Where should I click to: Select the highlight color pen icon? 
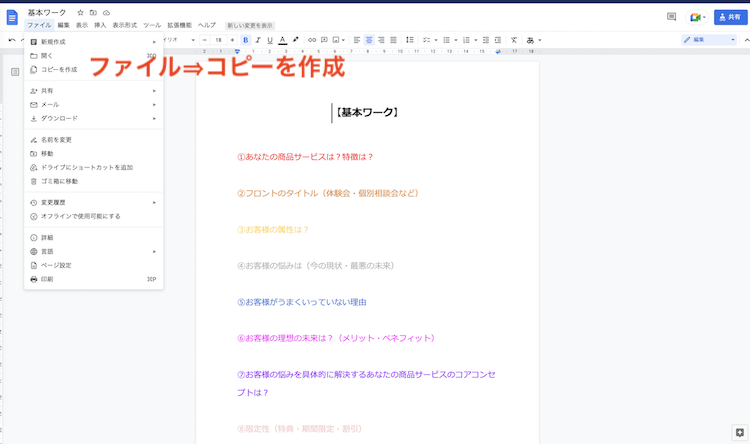click(x=296, y=40)
